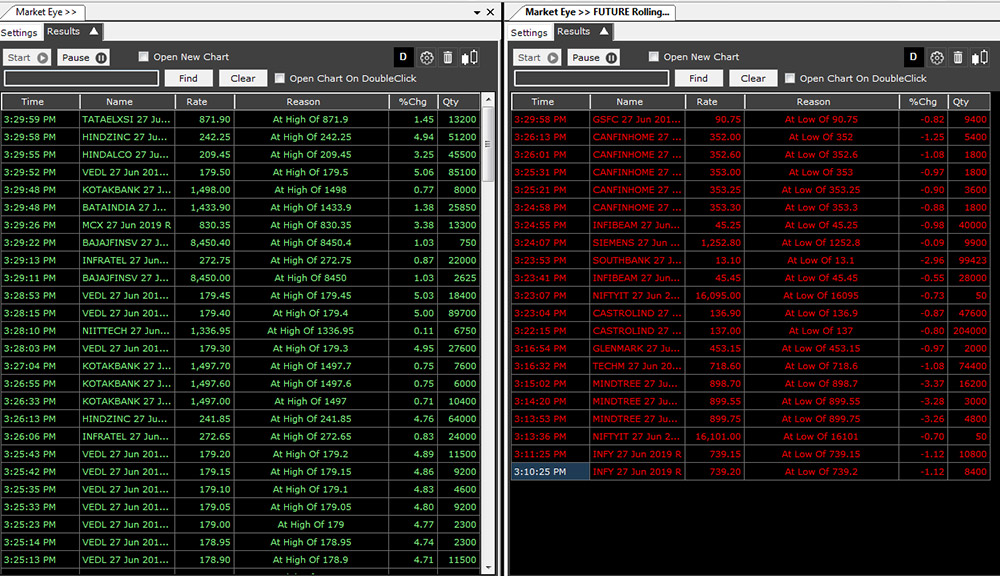Select the HINDALCO 27 Ju... row name
This screenshot has height=576, width=1000.
pyautogui.click(x=126, y=154)
